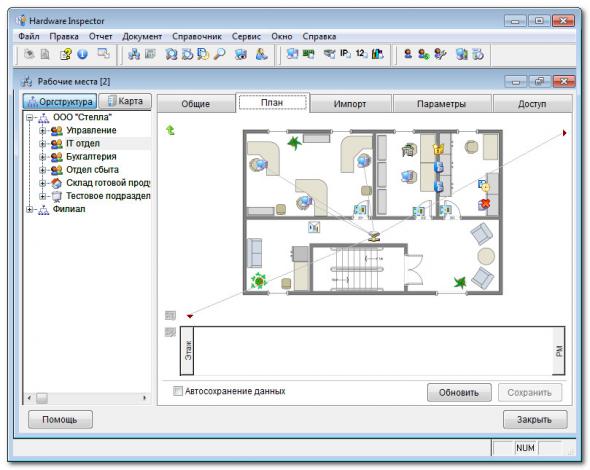Image resolution: width=590 pixels, height=470 pixels.
Task: Click the Обновить button
Action: tap(459, 392)
